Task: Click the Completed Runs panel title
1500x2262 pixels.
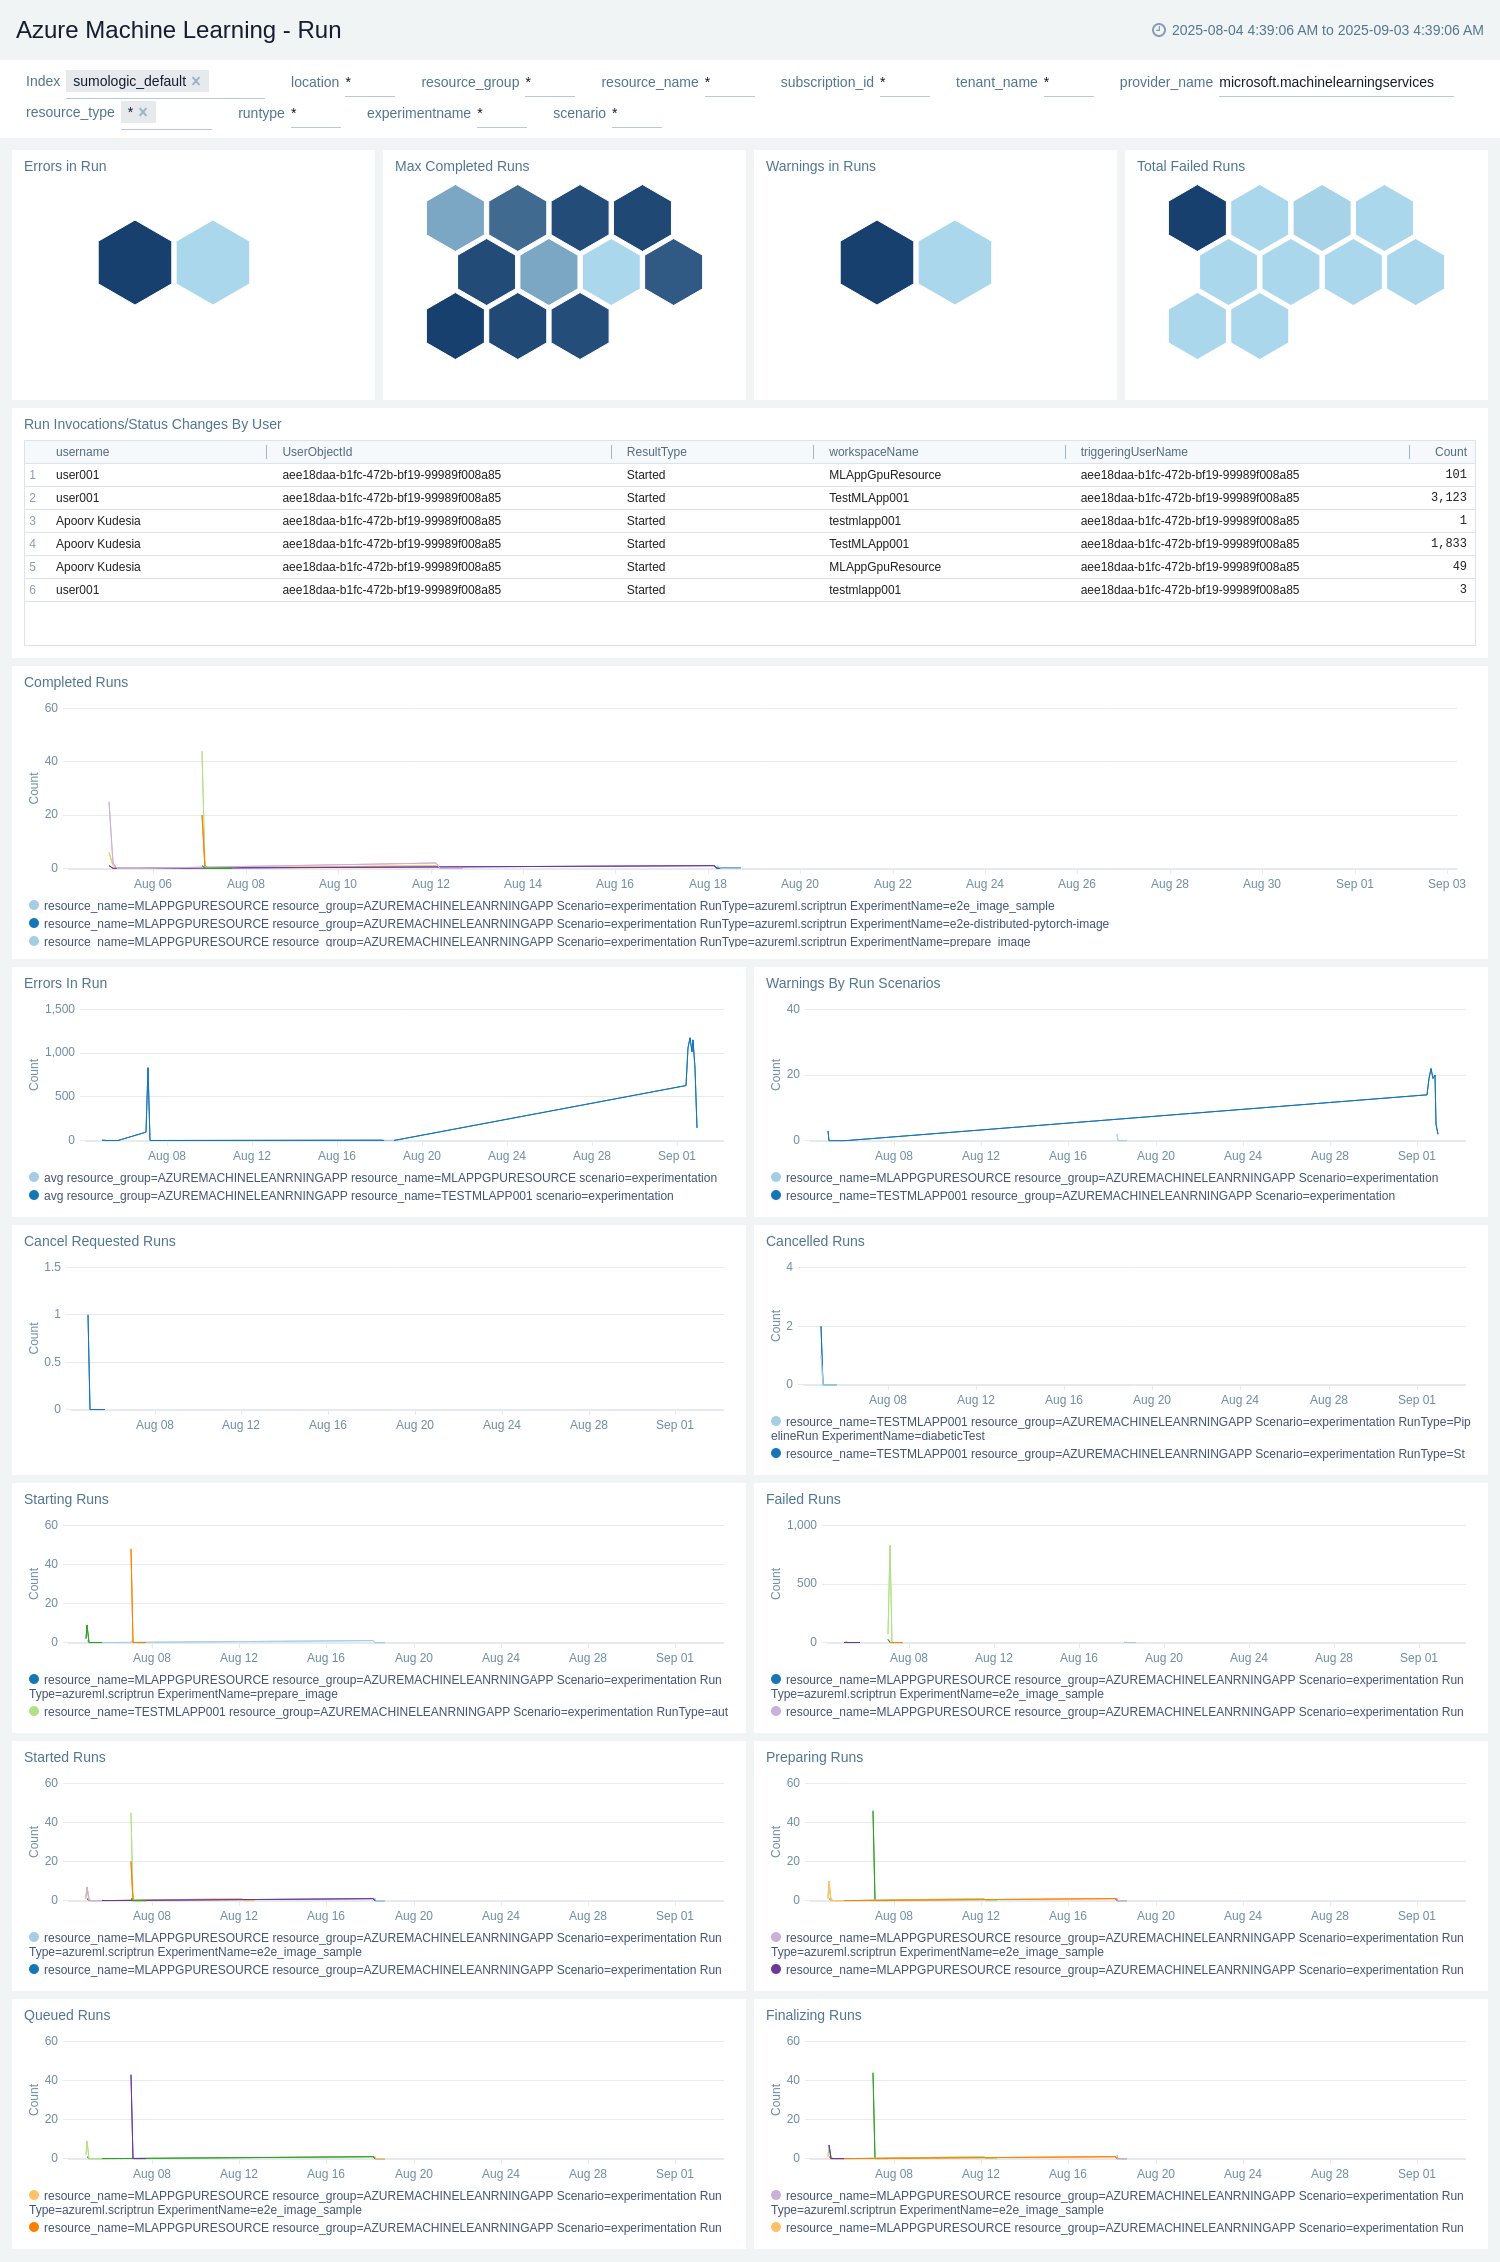Action: pos(76,682)
